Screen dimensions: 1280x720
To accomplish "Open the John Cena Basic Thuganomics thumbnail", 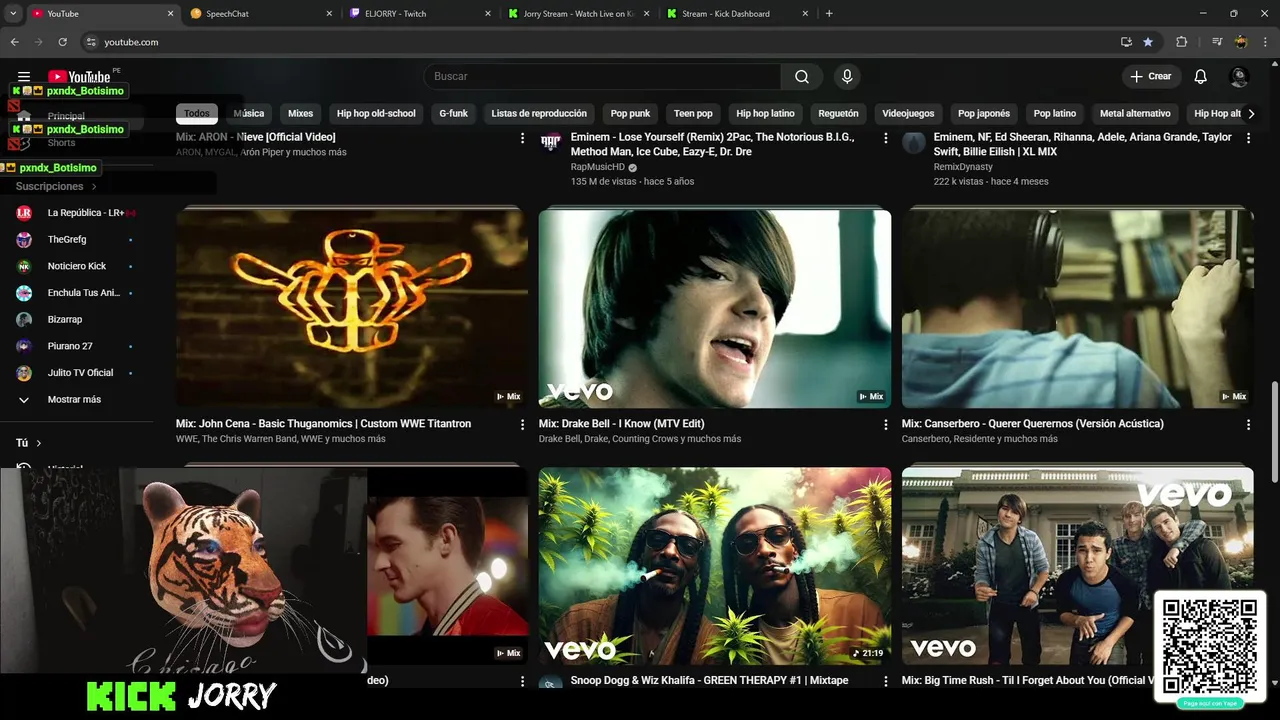I will (352, 308).
